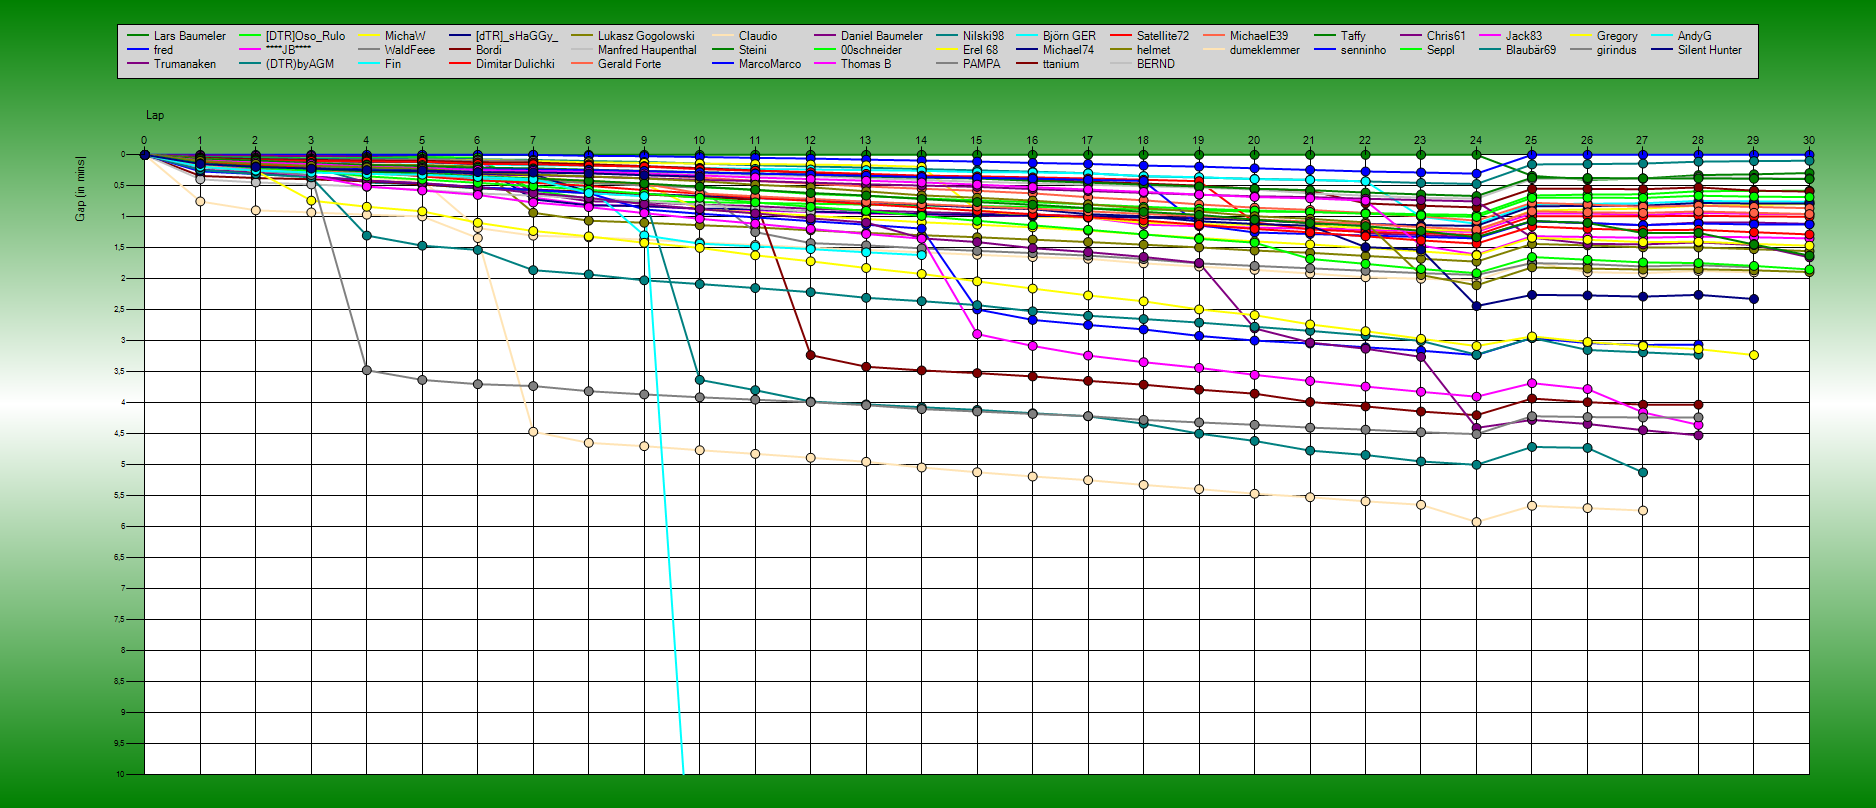Click Satellite72 legend entry
Image resolution: width=1876 pixels, height=808 pixels.
coord(1163,36)
